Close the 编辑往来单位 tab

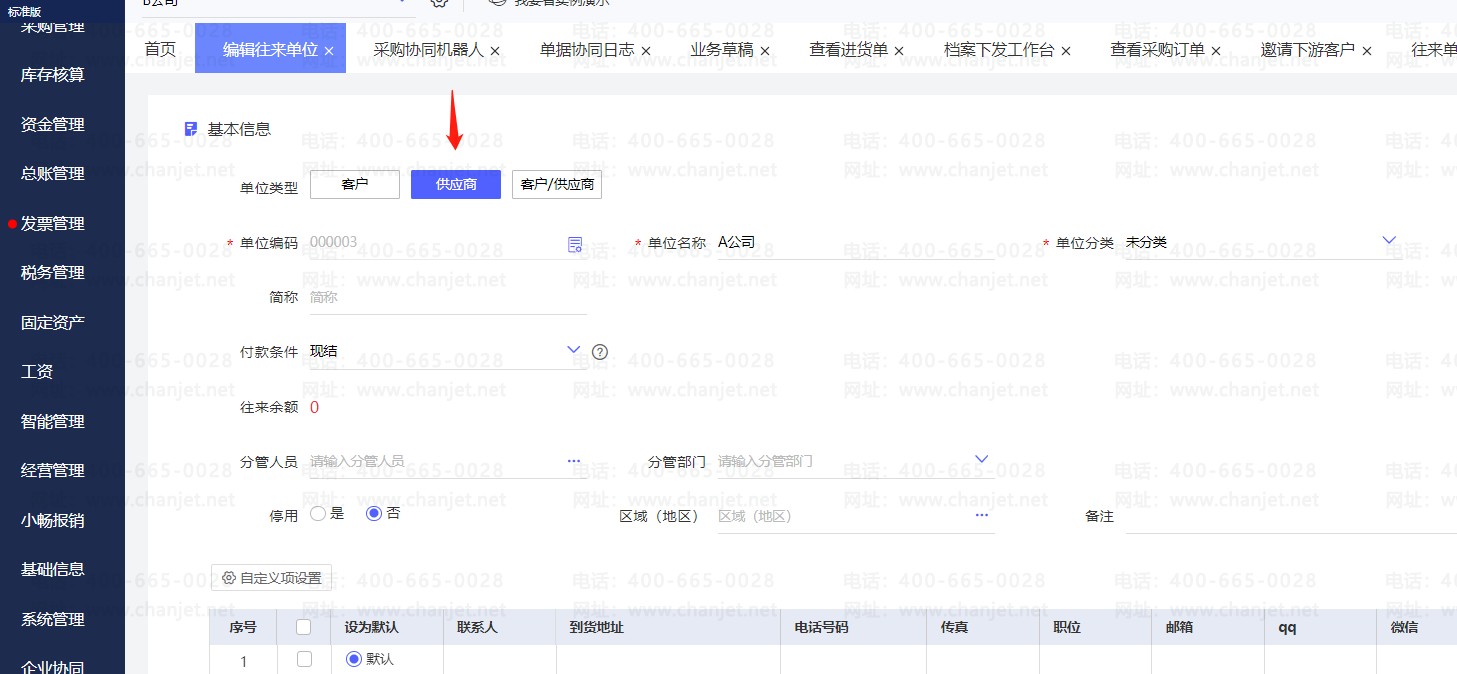click(x=329, y=51)
